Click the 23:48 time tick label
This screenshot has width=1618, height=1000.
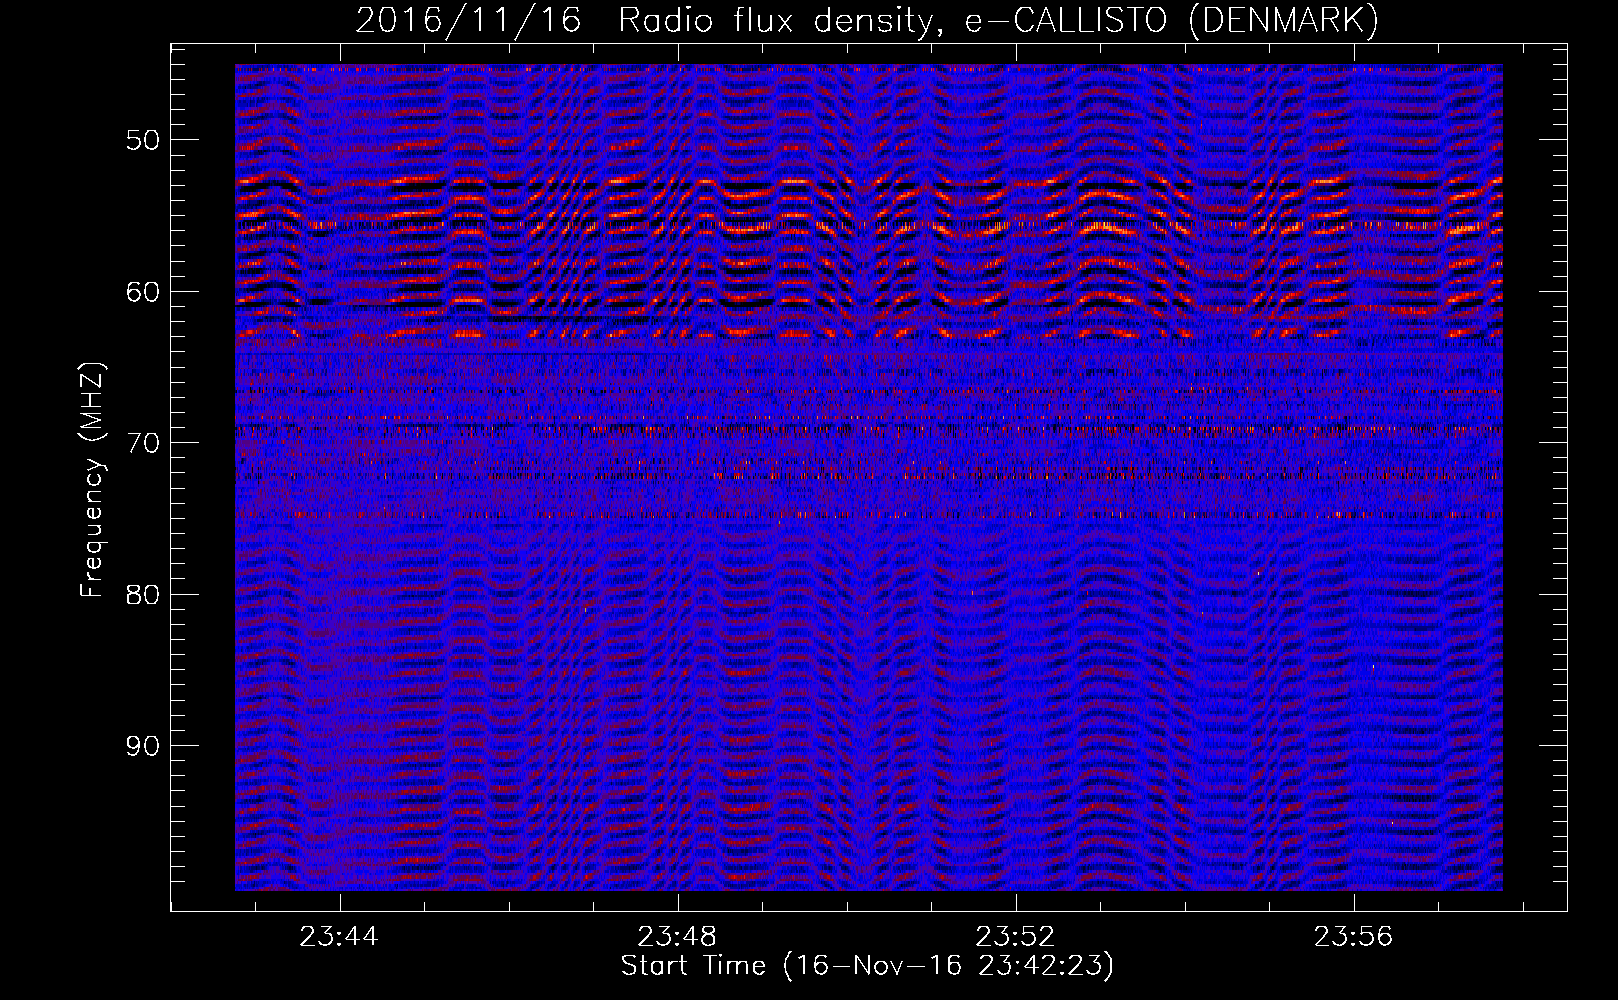coord(678,937)
